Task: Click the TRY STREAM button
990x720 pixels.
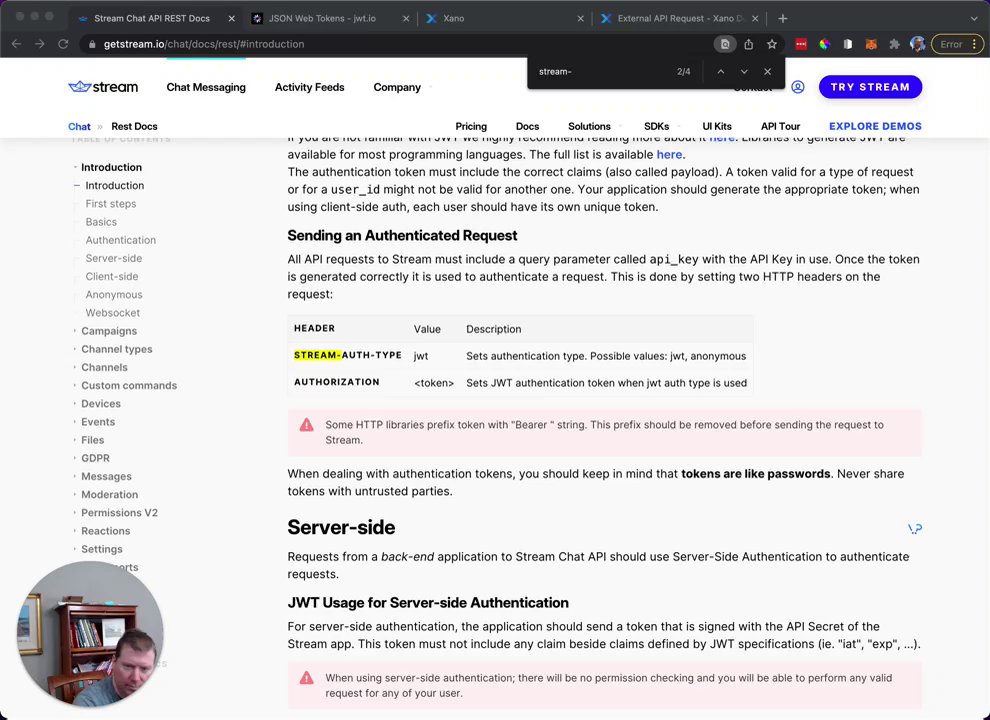Action: tap(870, 87)
